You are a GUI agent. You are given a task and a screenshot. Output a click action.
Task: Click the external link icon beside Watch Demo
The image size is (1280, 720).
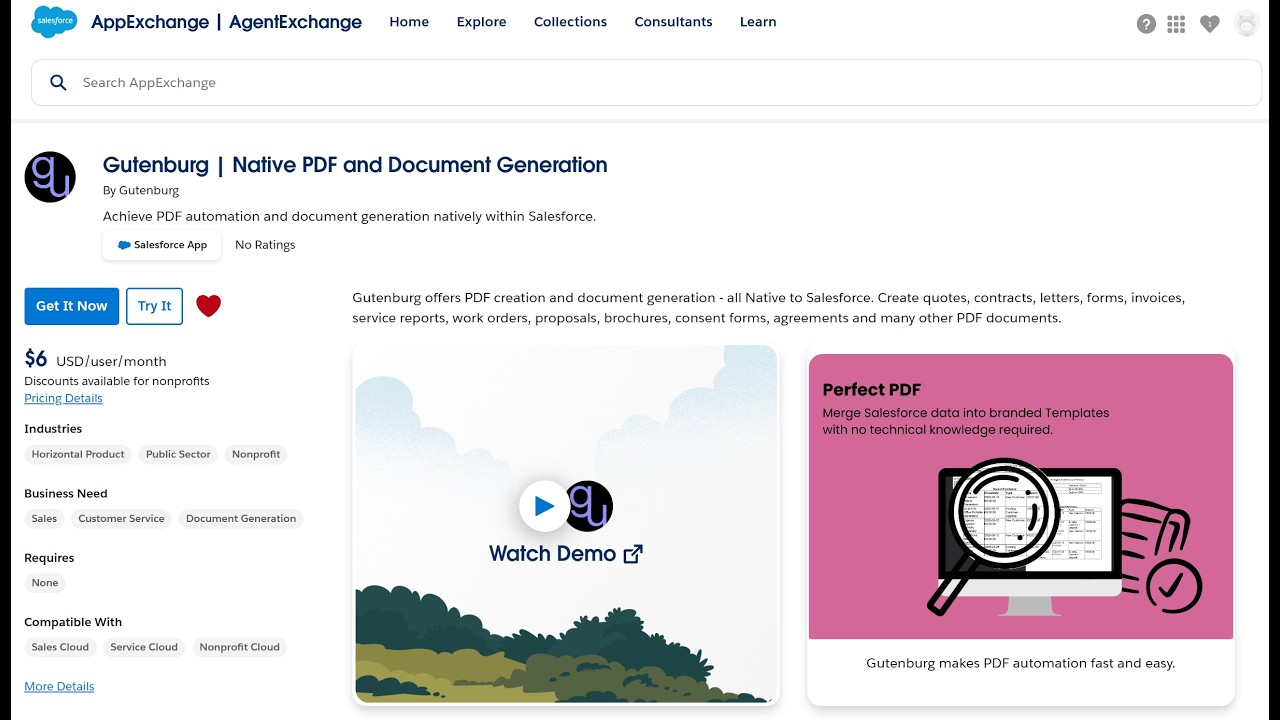pyautogui.click(x=633, y=554)
